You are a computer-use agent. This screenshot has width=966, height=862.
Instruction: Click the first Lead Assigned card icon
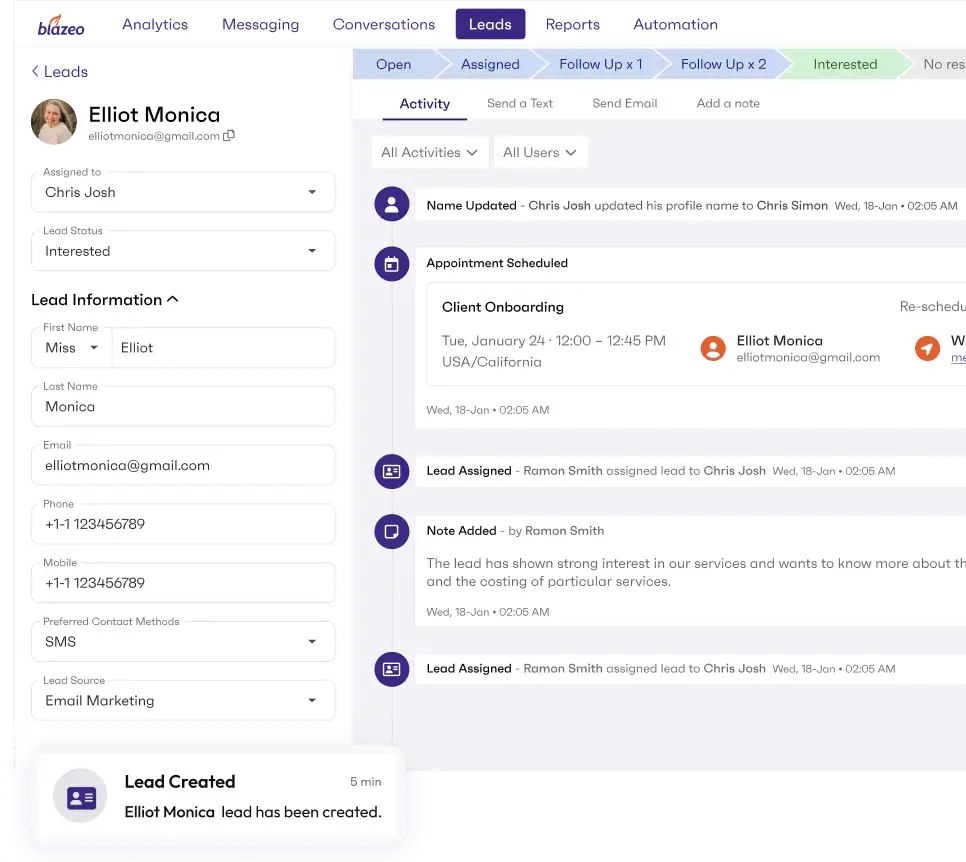(x=391, y=471)
